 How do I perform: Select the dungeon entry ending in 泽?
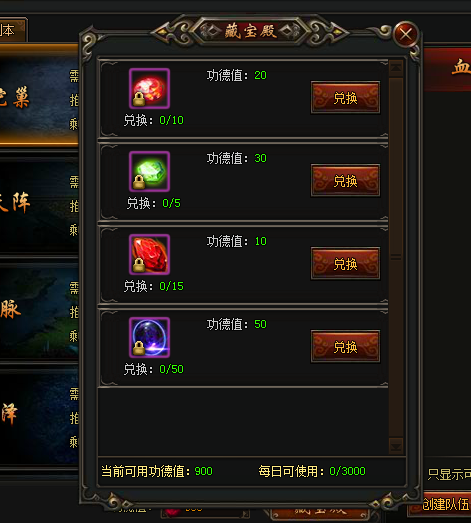39,414
